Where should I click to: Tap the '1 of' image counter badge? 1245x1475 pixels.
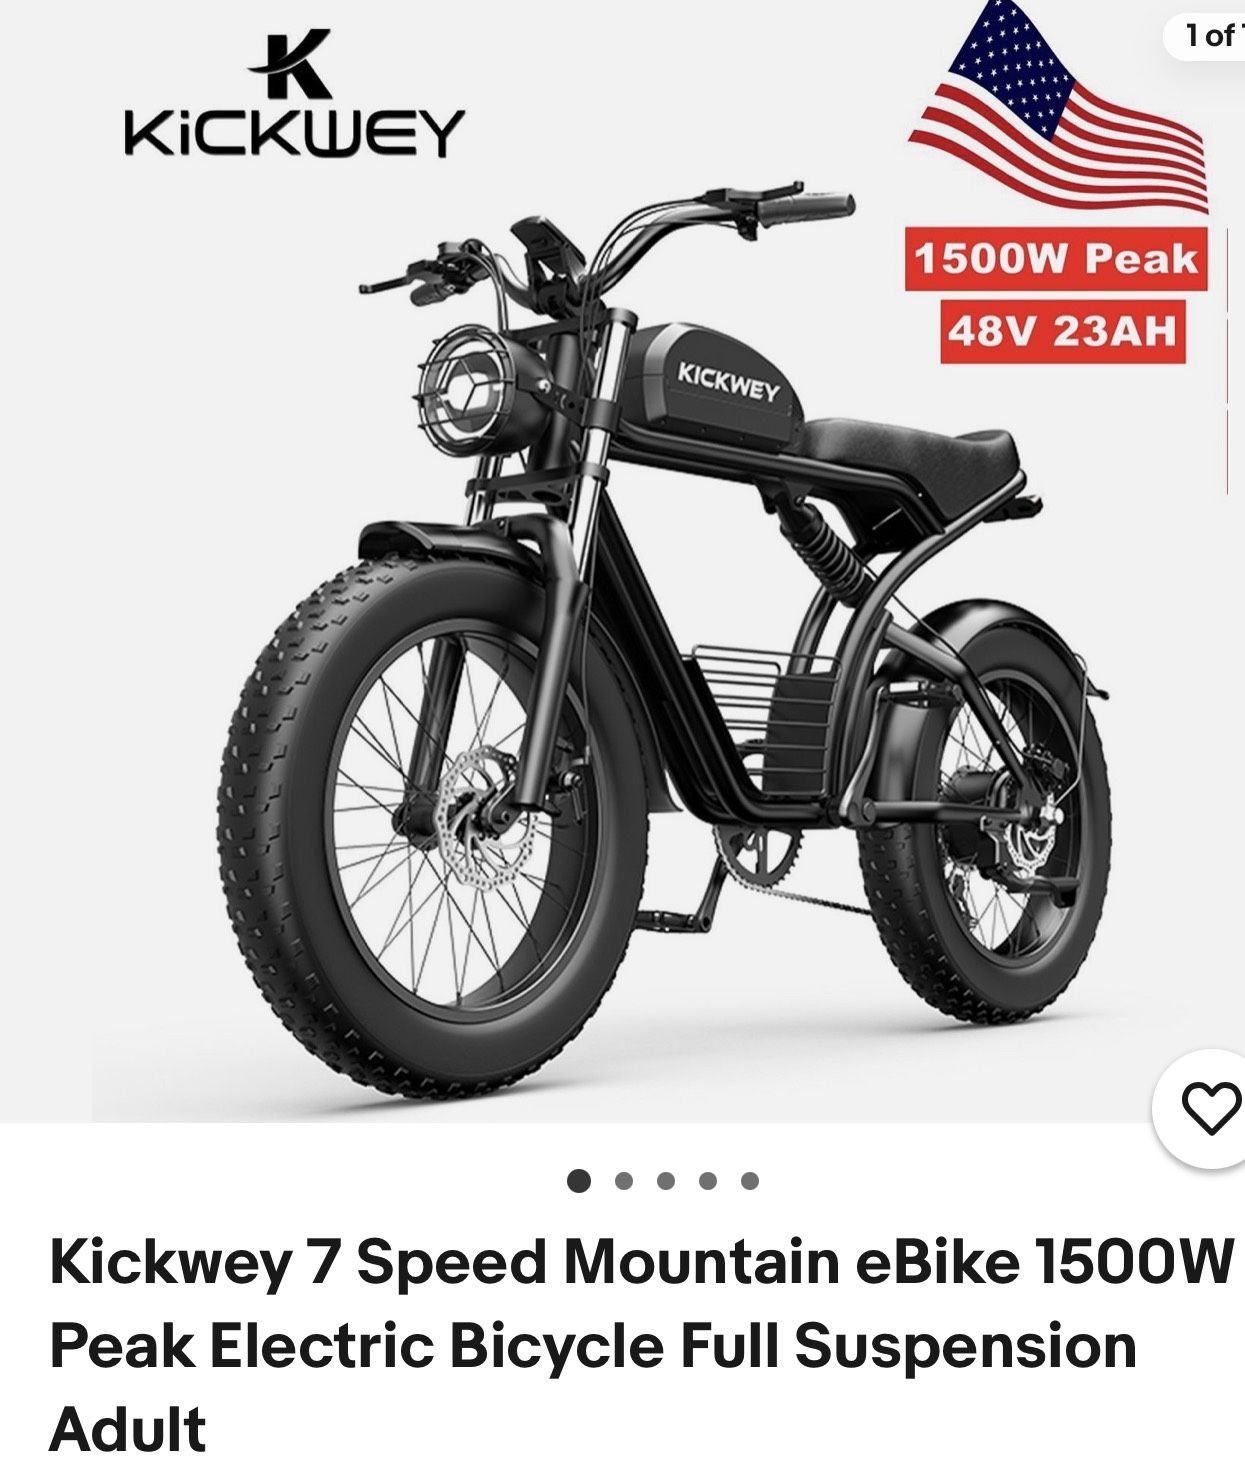point(1205,35)
